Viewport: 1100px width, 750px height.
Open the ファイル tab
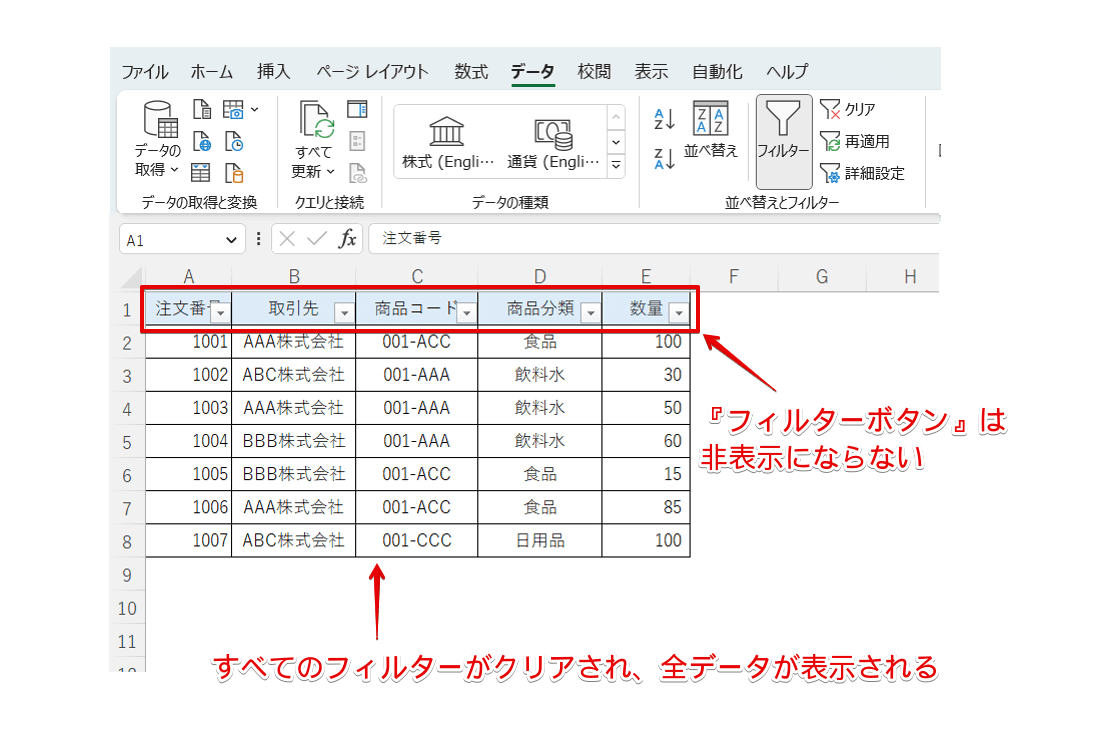(145, 72)
